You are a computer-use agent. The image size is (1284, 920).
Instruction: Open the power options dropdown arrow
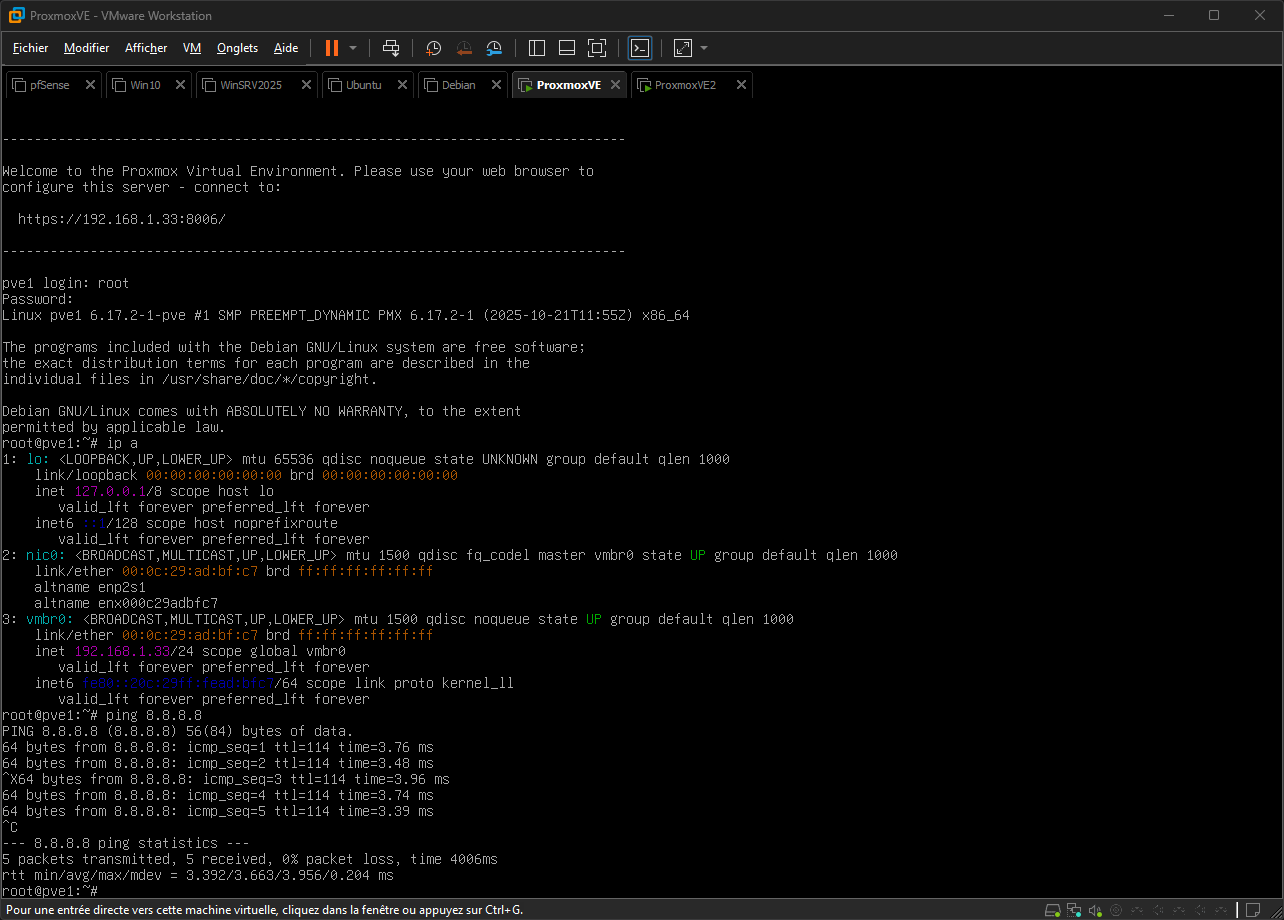point(353,48)
